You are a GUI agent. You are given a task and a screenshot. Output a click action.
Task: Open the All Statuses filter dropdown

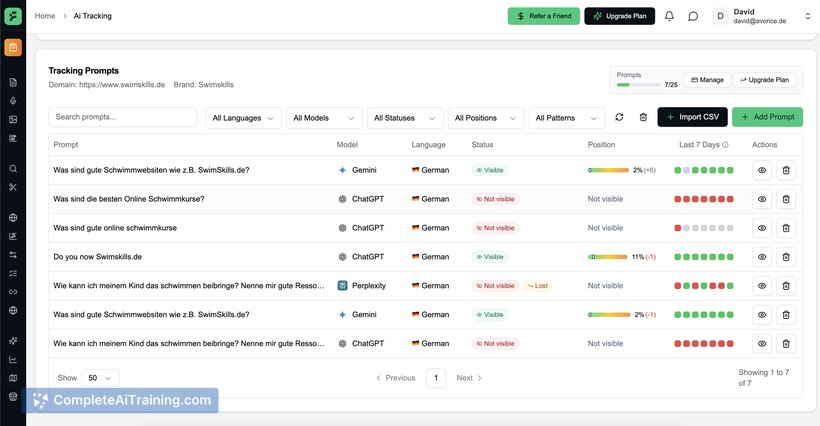(405, 118)
